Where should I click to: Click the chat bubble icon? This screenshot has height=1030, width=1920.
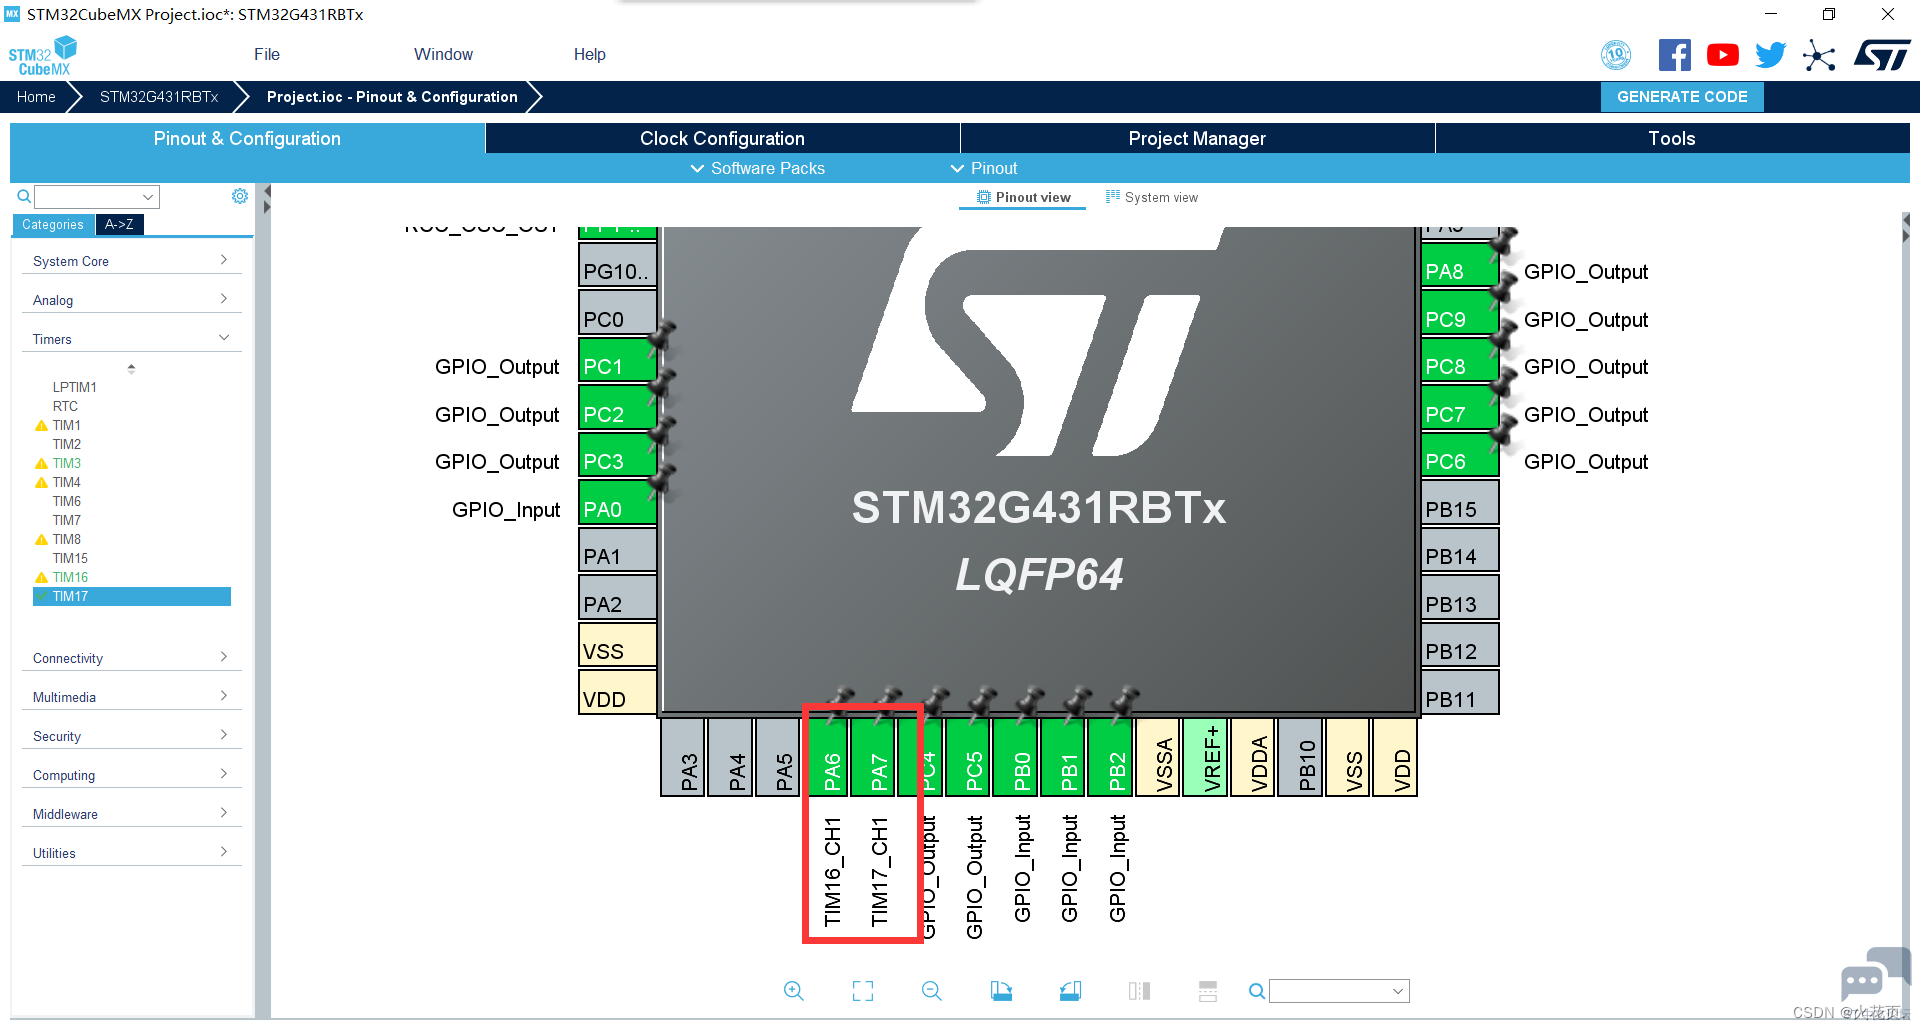[x=1874, y=975]
